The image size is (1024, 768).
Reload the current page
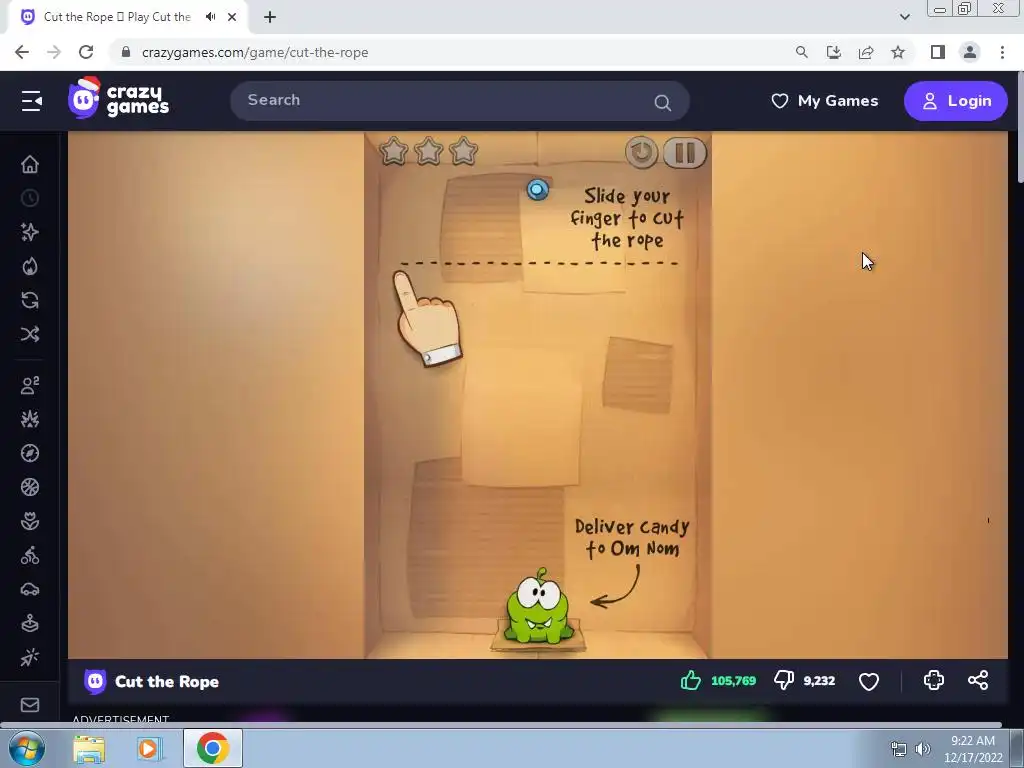click(x=86, y=52)
